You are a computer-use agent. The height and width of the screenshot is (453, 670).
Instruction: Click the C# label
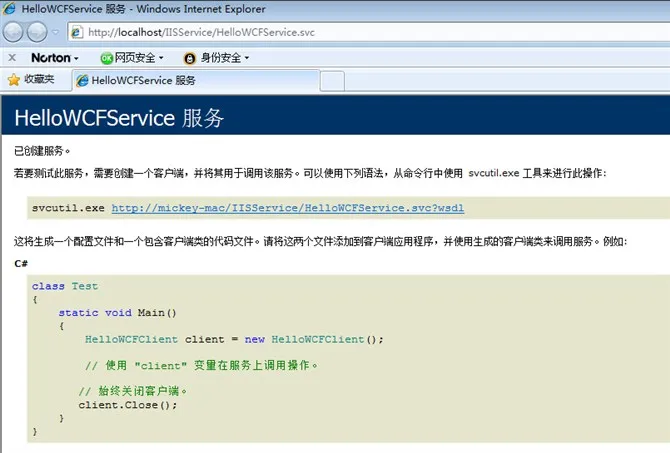point(21,263)
